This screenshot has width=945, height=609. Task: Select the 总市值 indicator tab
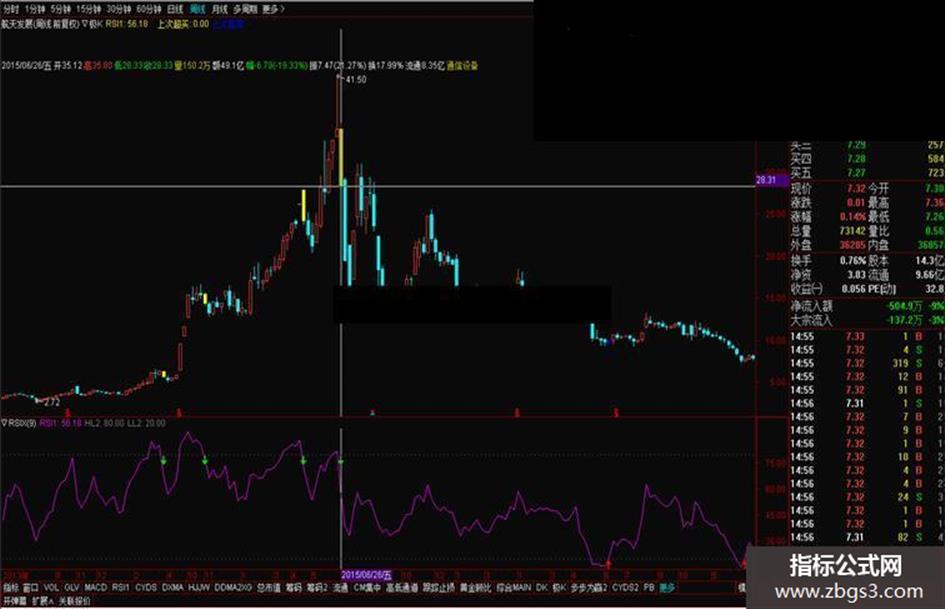click(x=269, y=587)
